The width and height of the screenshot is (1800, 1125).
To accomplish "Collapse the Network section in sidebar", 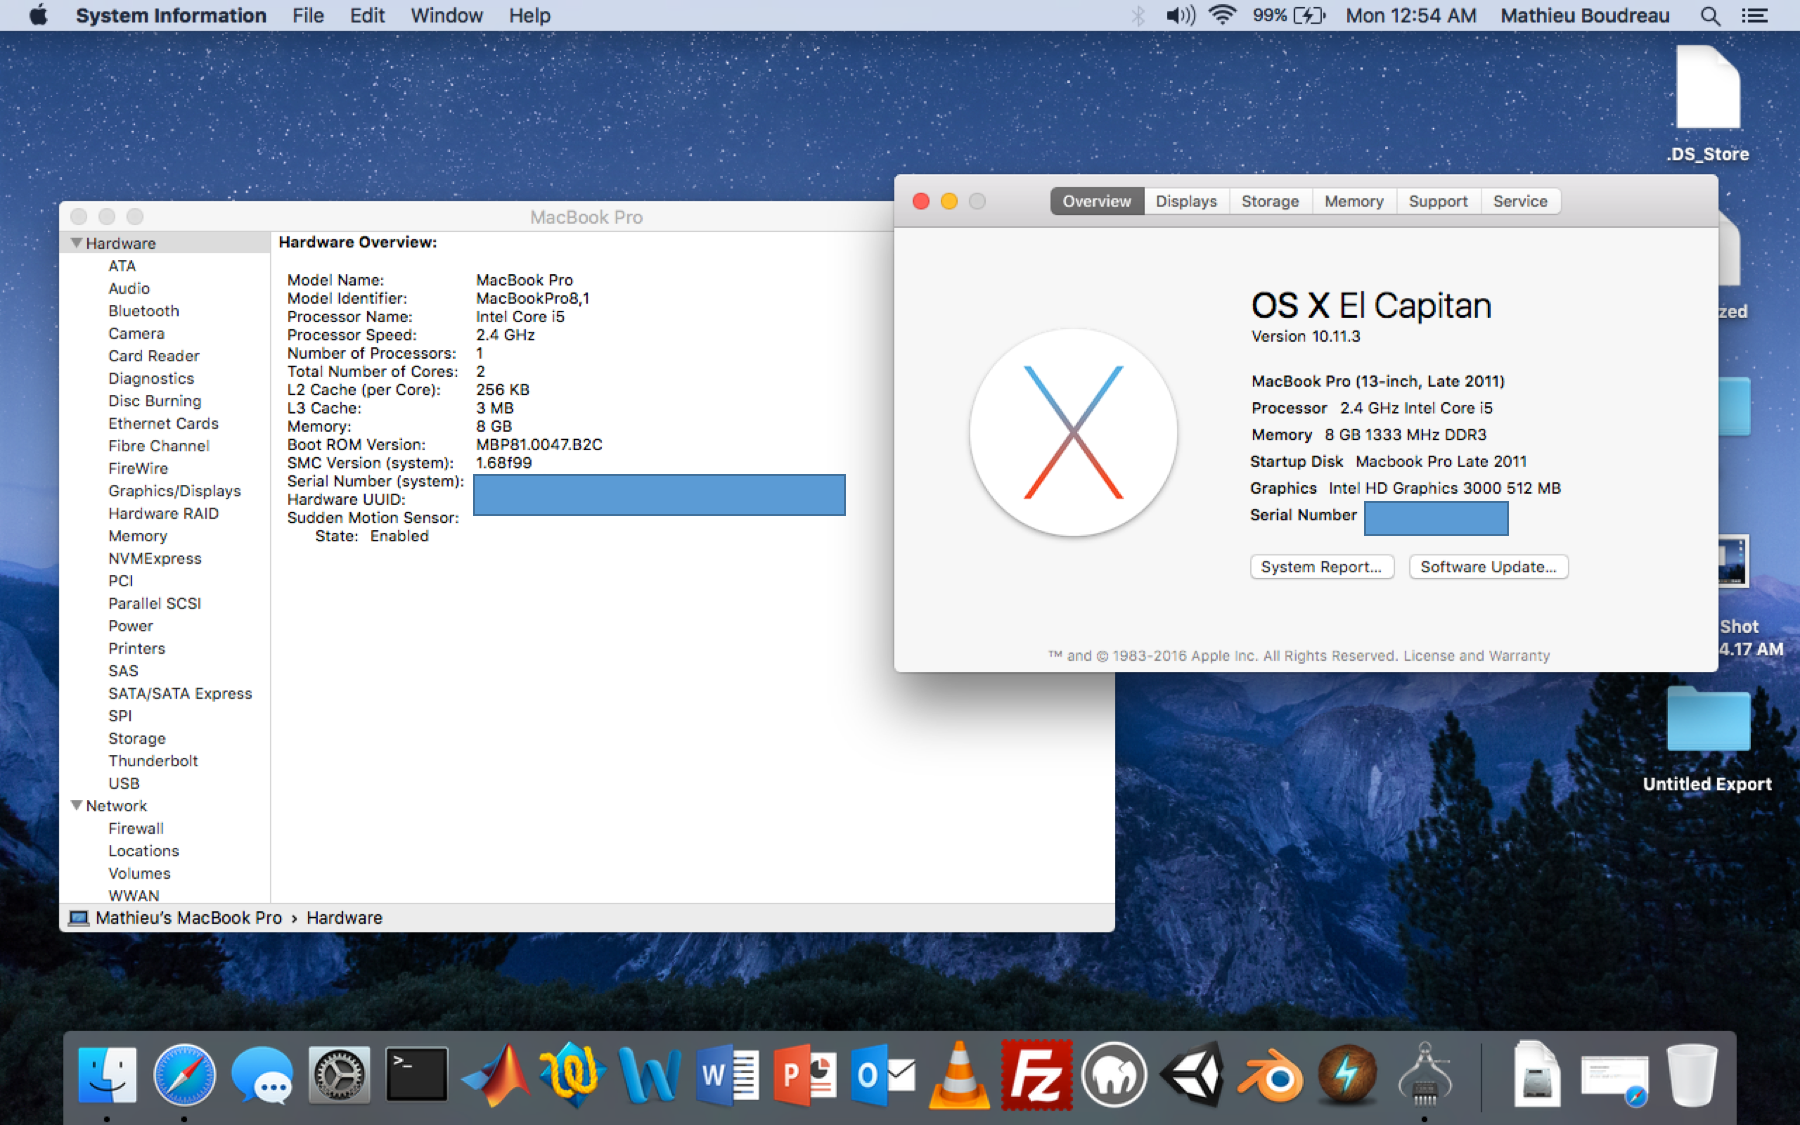I will 76,805.
